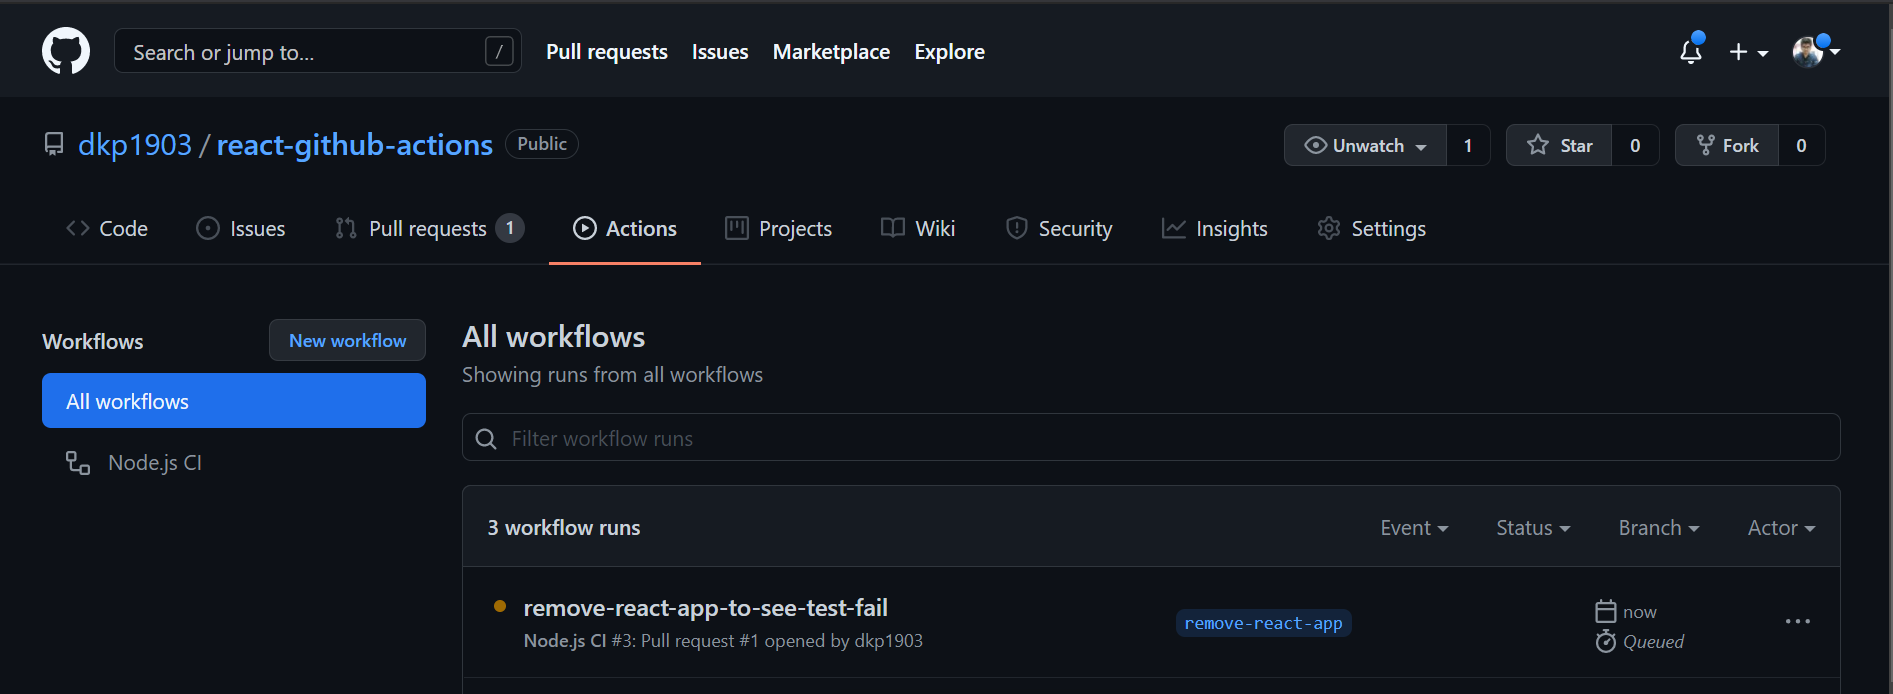
Task: Select the Actions tab
Action: (625, 229)
